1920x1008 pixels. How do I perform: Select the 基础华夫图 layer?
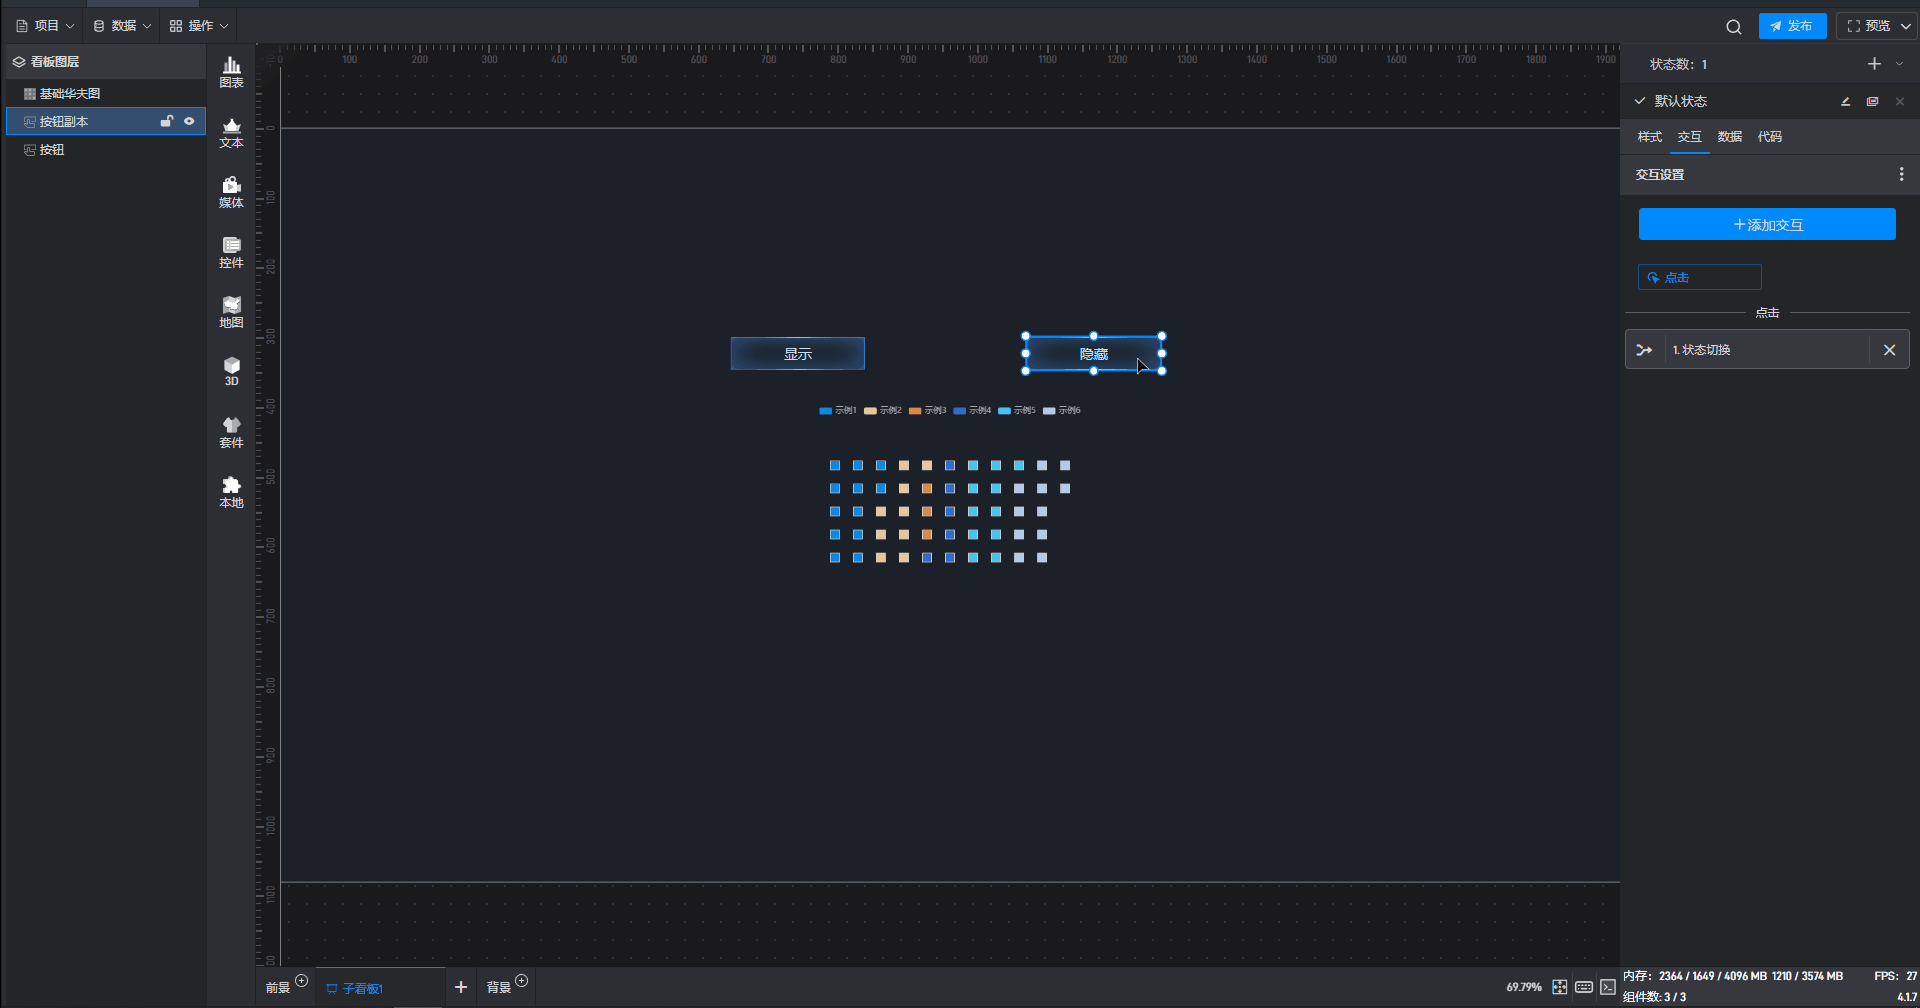105,93
